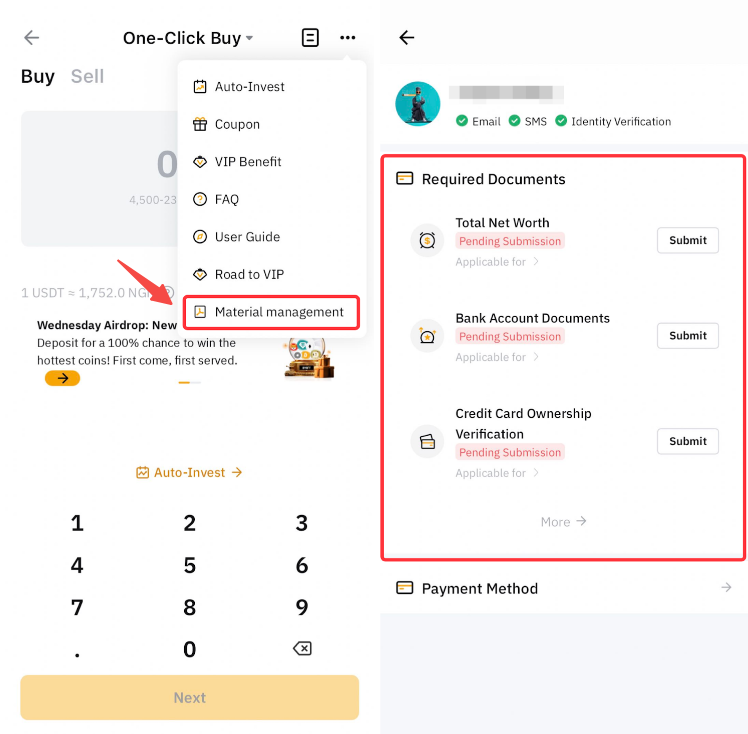Click the Credit Card Ownership card icon
Viewport: 748px width, 734px height.
[427, 442]
